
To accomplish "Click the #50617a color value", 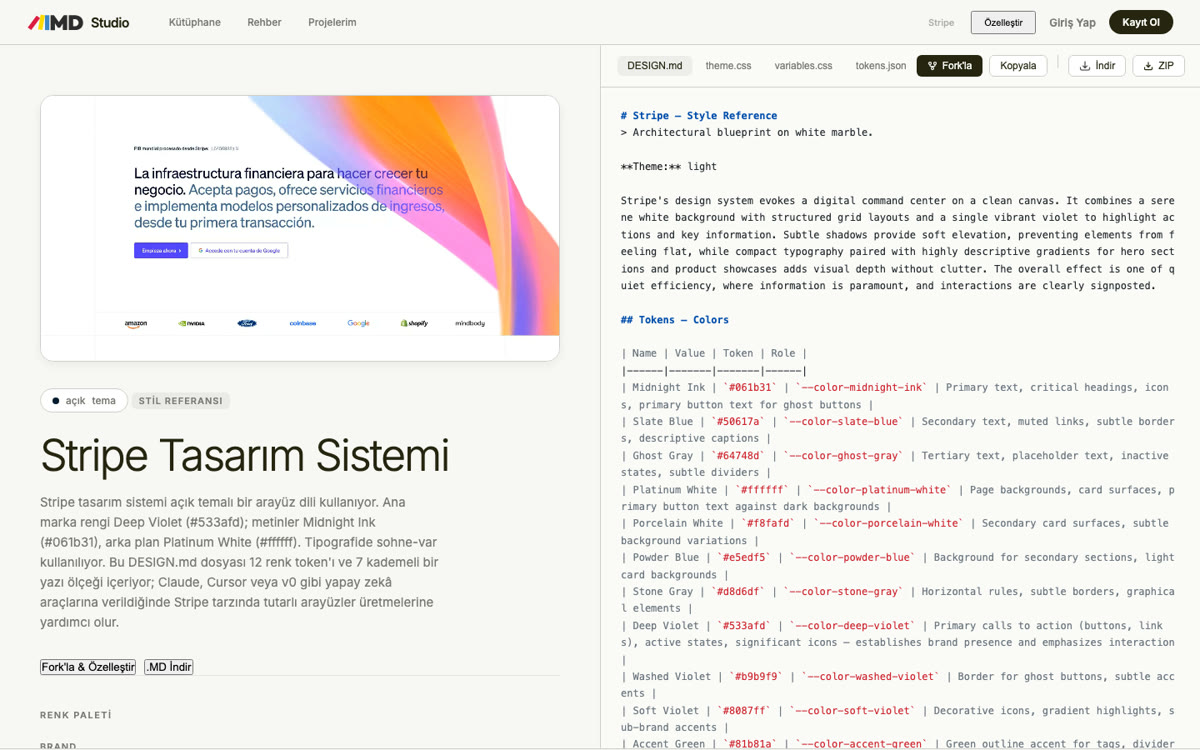I will pos(737,422).
